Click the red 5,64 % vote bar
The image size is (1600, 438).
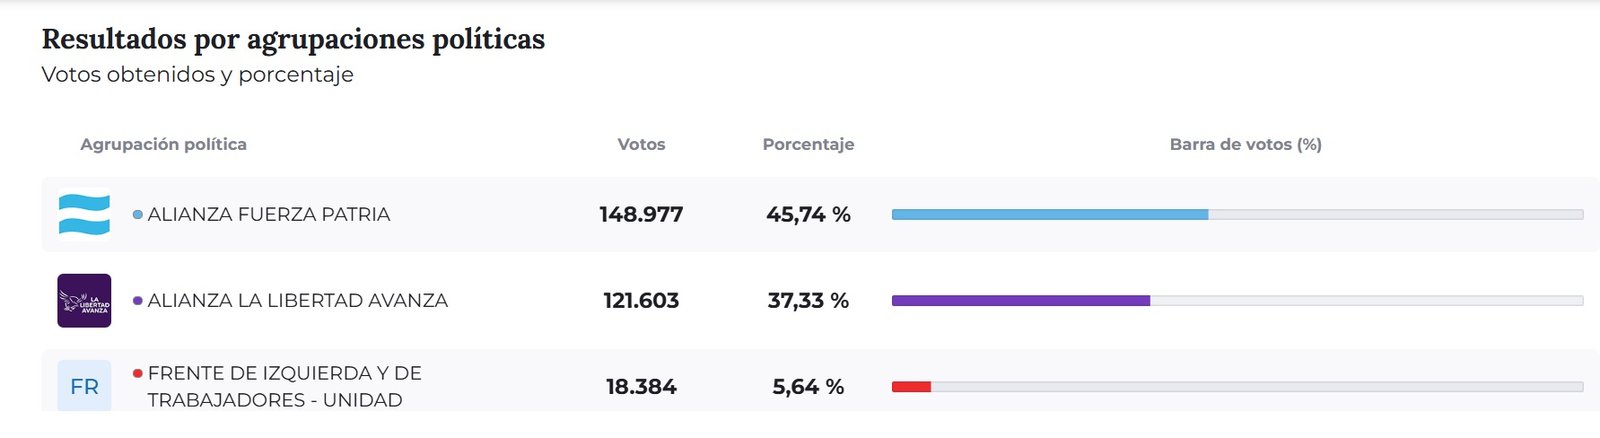[911, 386]
